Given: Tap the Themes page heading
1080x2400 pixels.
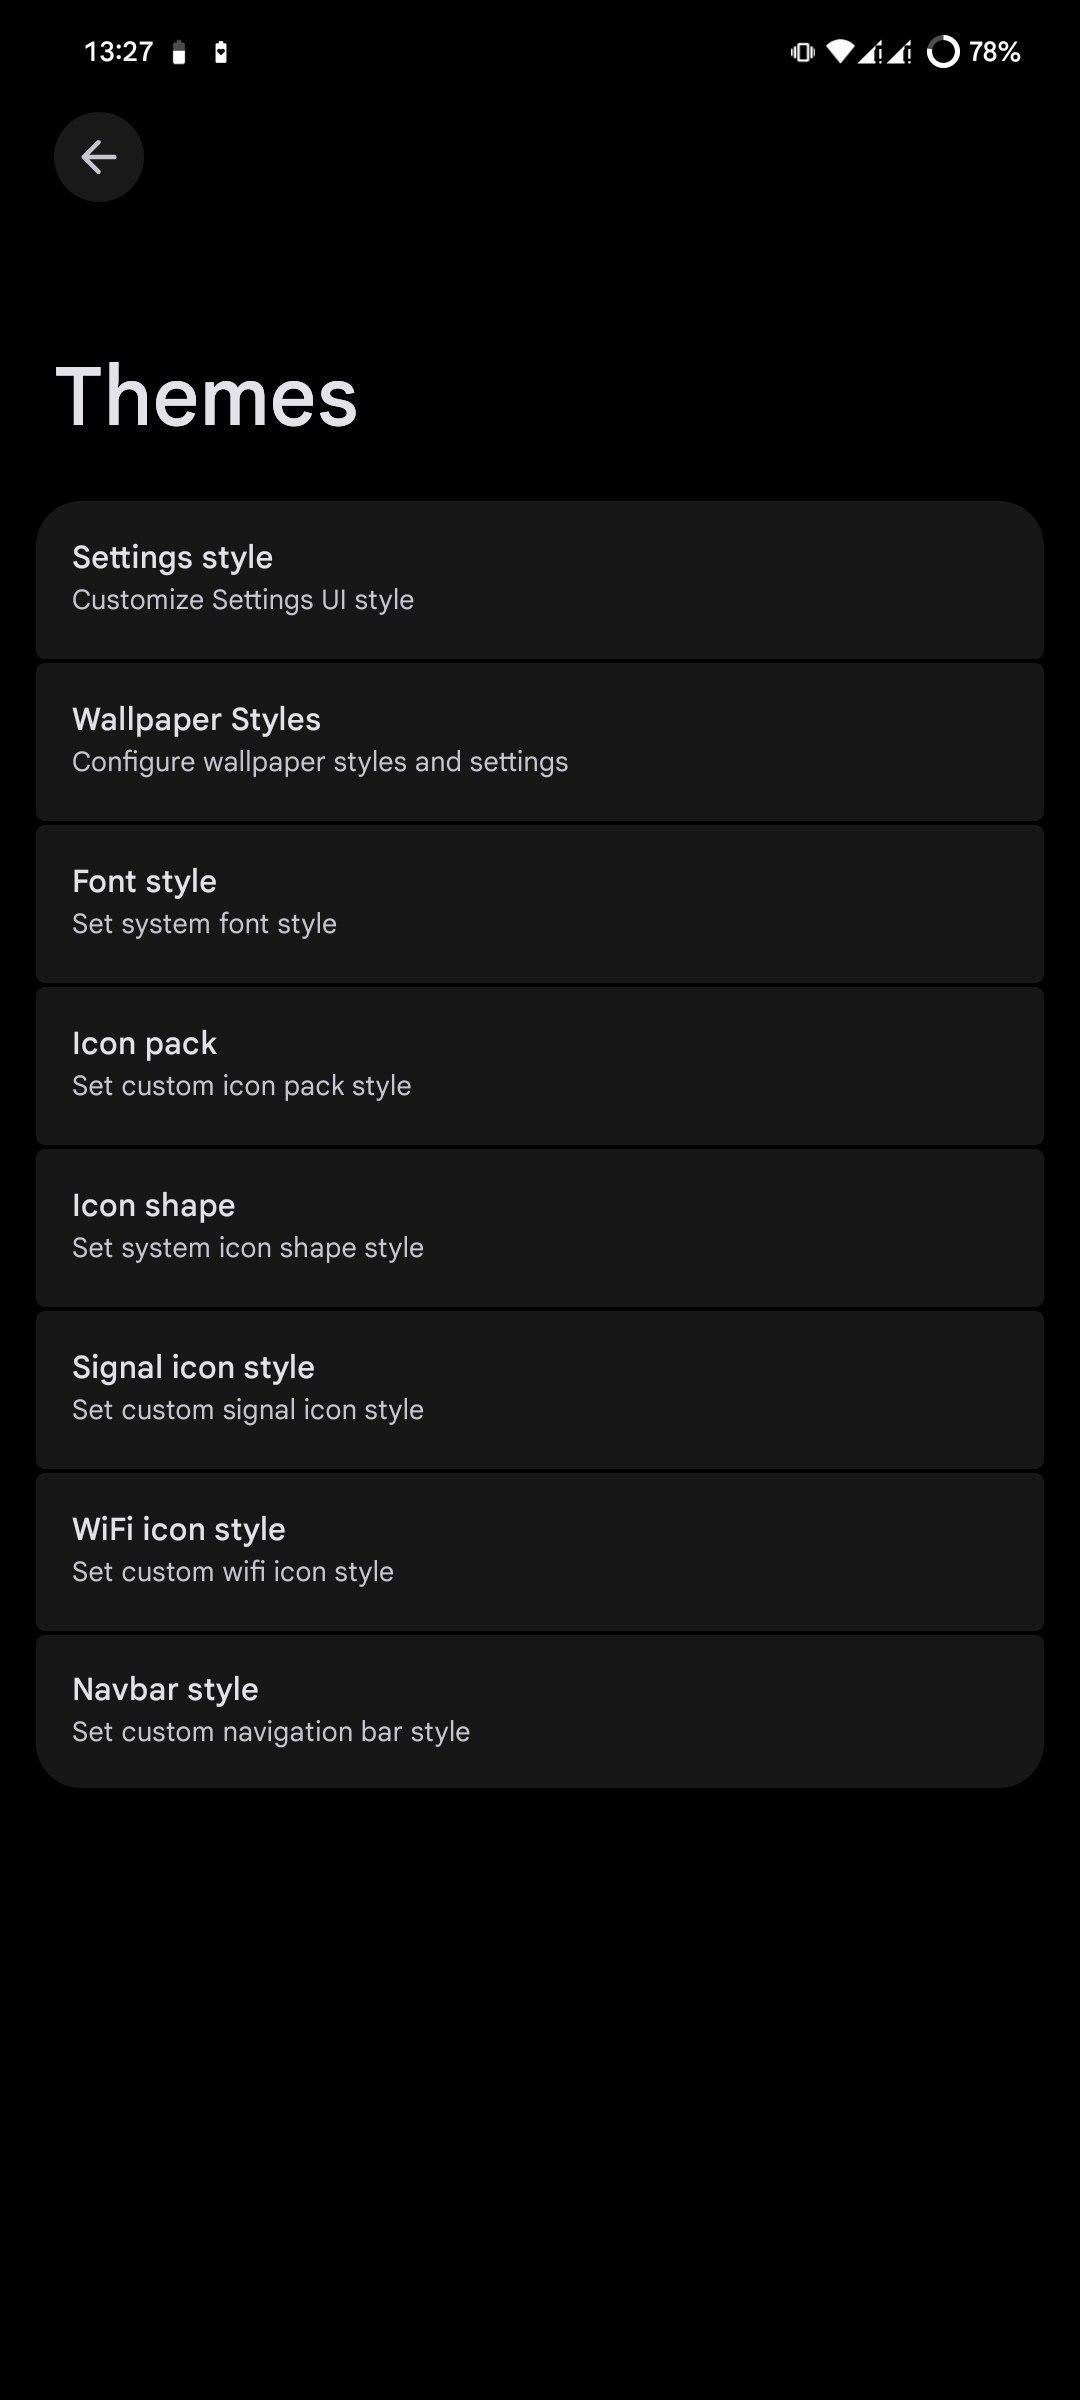Looking at the screenshot, I should [x=207, y=397].
